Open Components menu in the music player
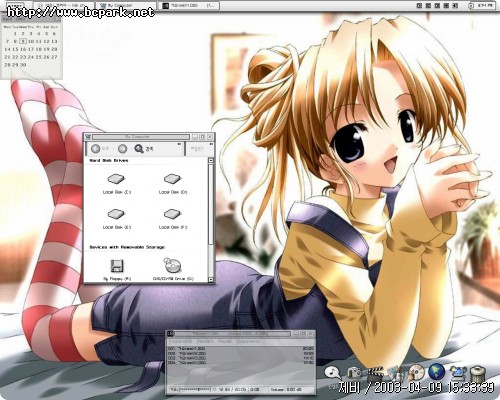The image size is (500, 400). (x=248, y=342)
